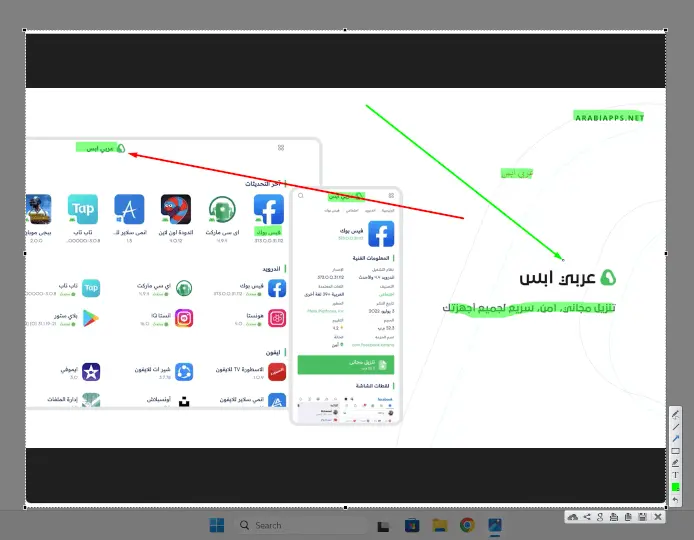Viewport: 694px width, 540px height.
Task: Open the green color picker swatch
Action: tap(676, 486)
